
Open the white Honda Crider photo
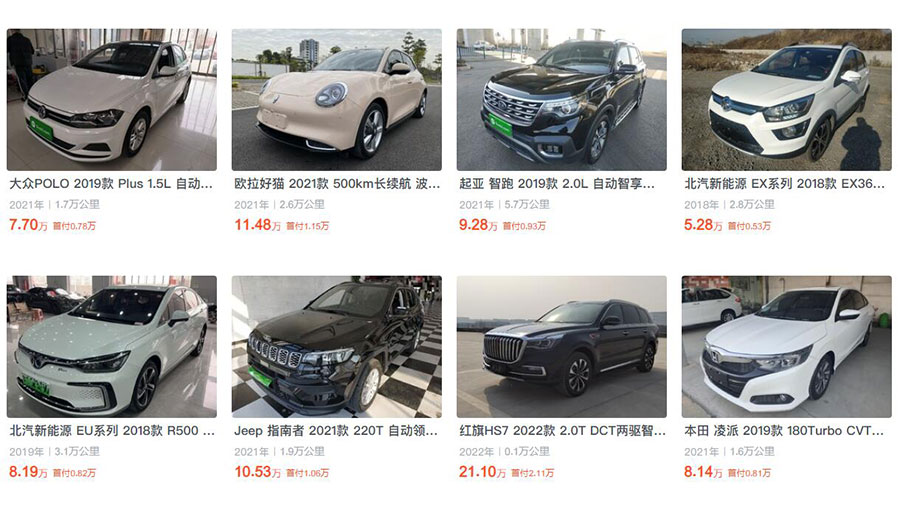point(787,347)
